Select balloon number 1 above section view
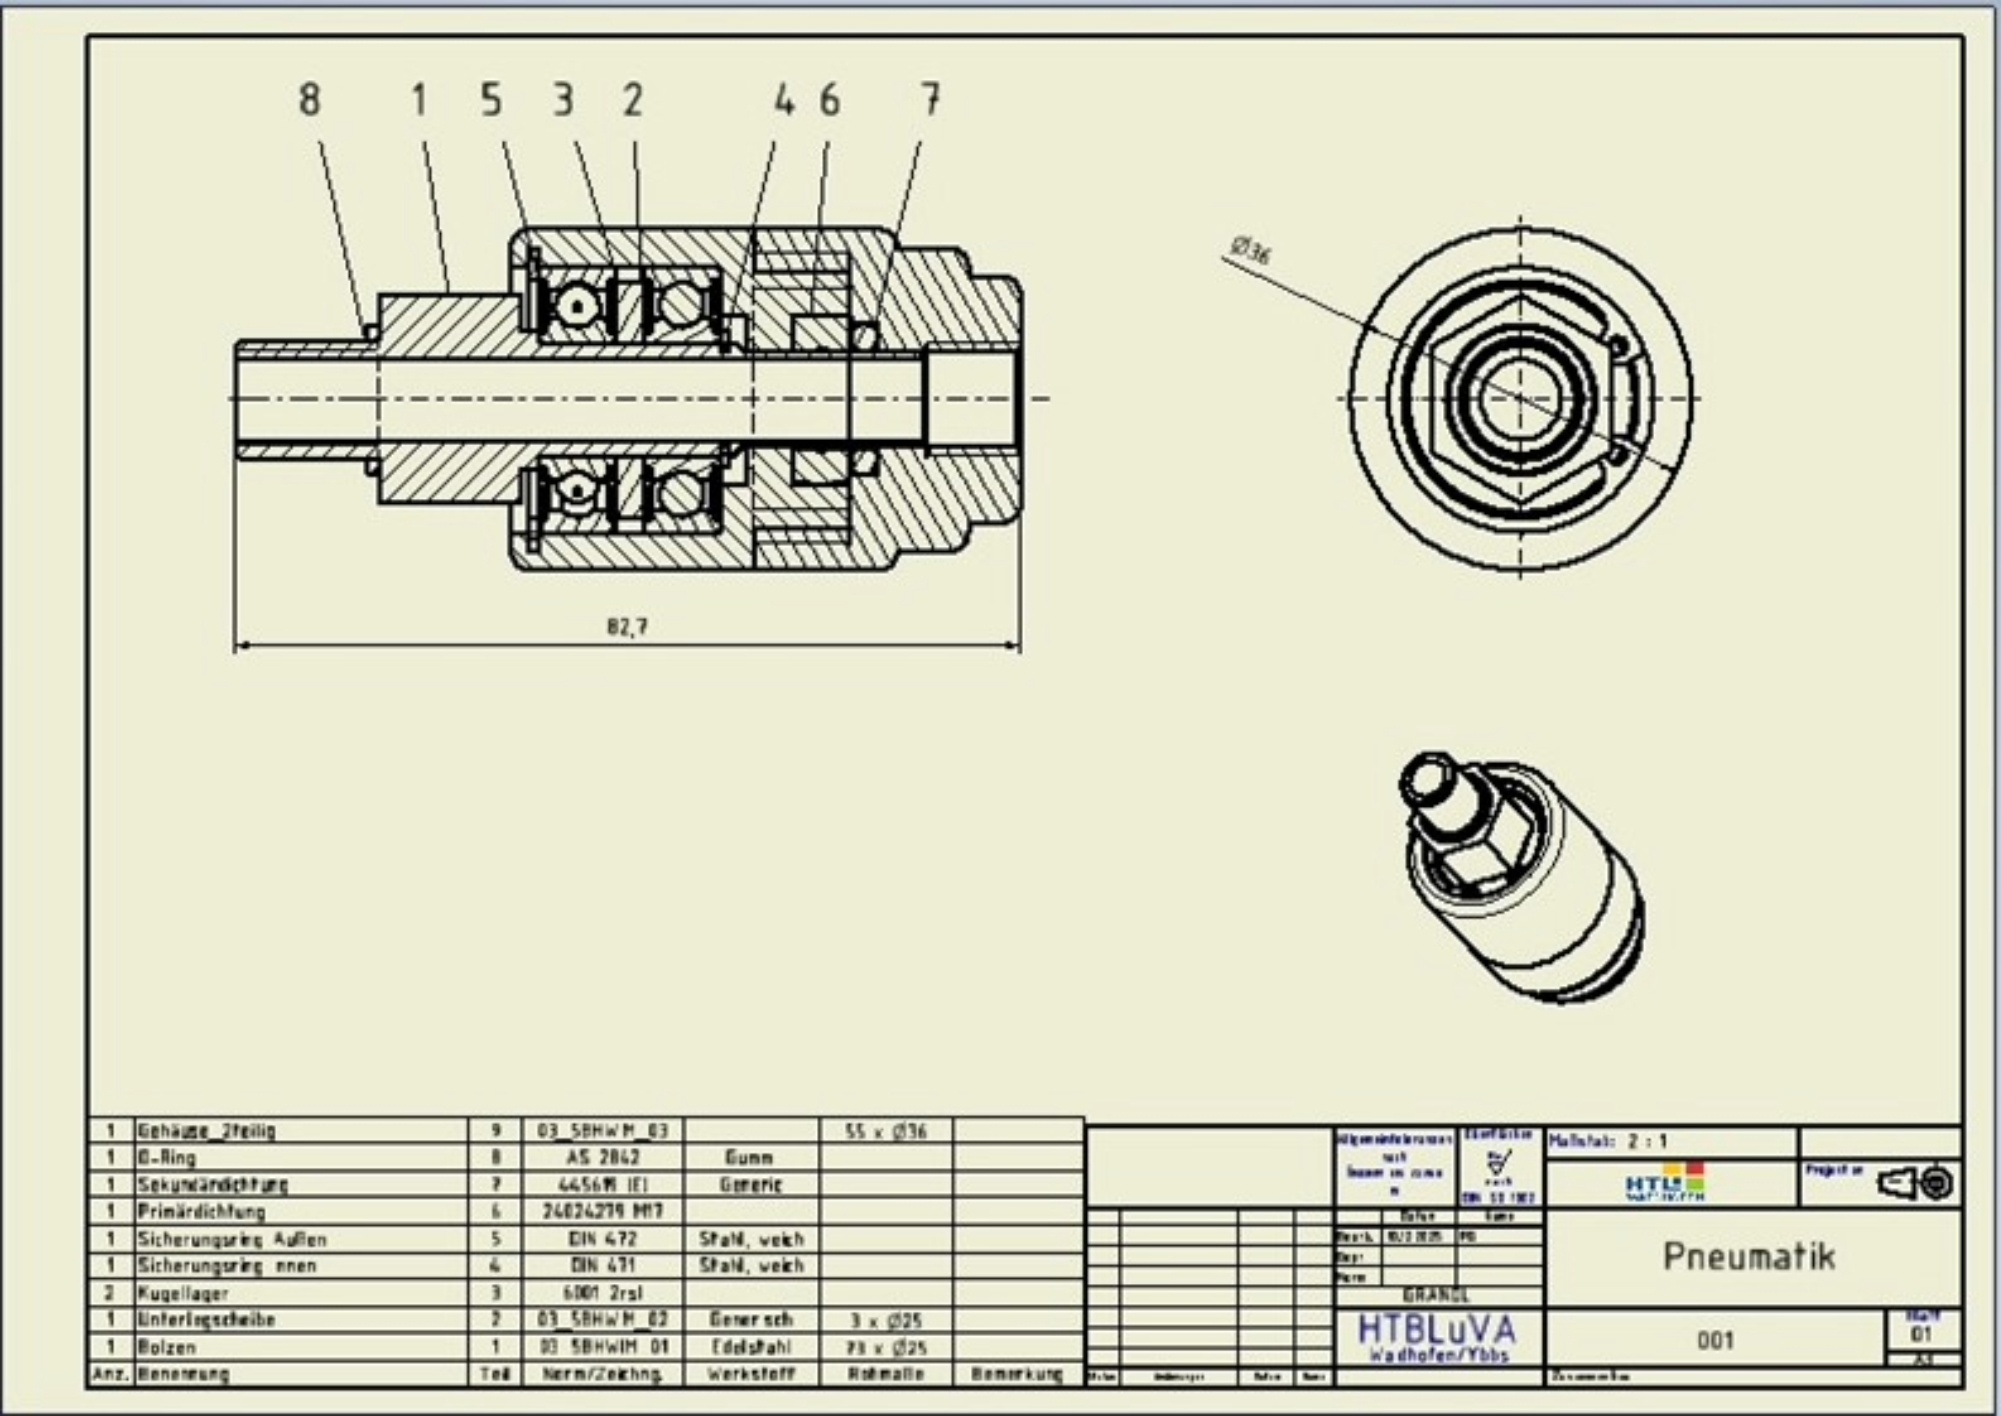 pyautogui.click(x=419, y=100)
